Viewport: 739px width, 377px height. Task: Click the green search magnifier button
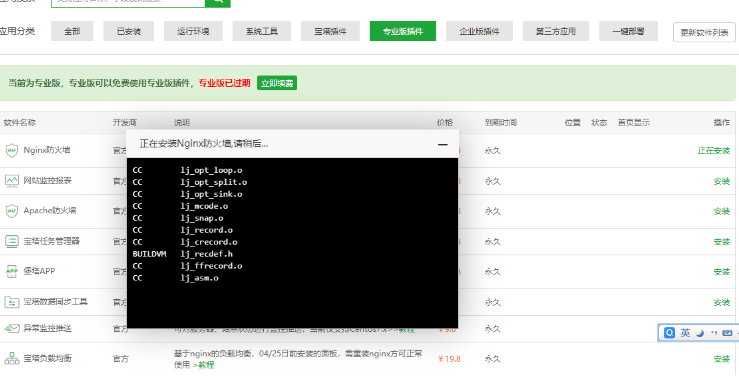[218, 2]
